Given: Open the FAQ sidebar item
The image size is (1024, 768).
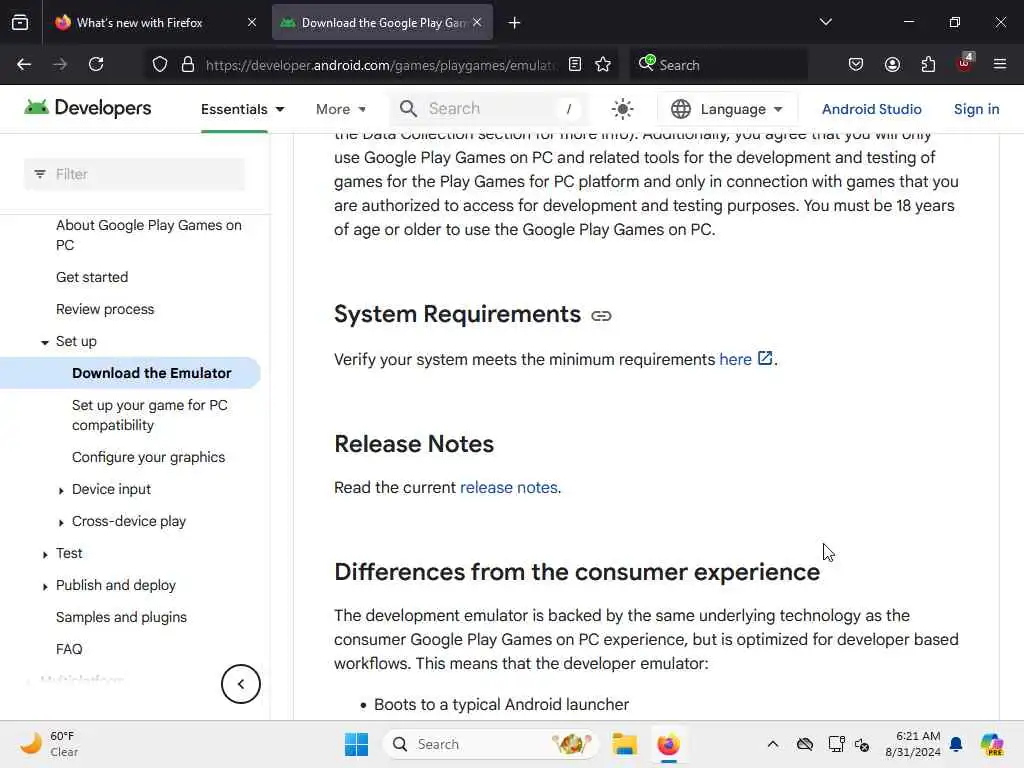Looking at the screenshot, I should pyautogui.click(x=69, y=649).
